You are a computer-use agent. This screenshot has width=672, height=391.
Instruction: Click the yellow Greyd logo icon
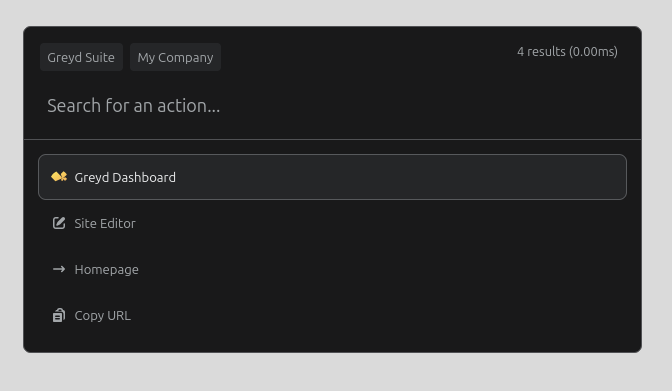pos(59,177)
